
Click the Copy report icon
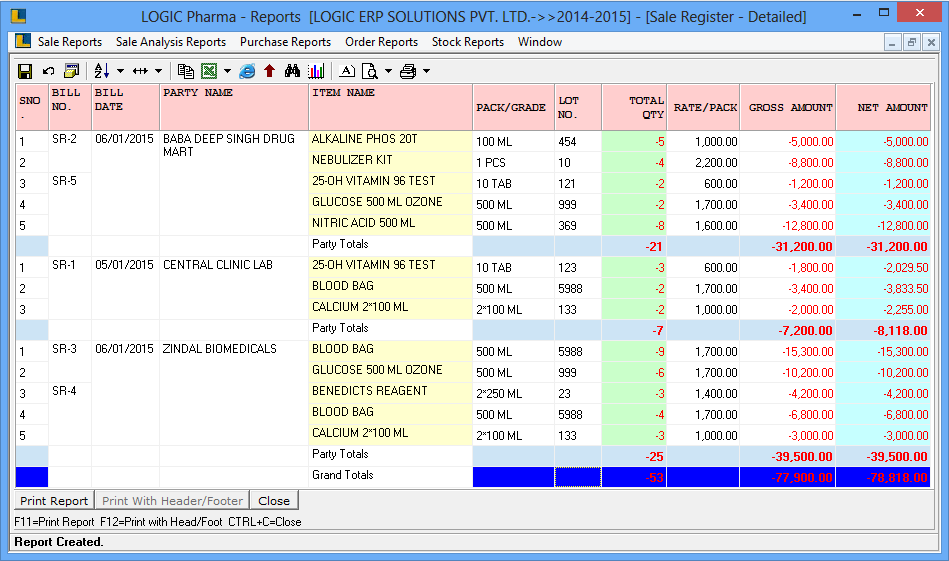point(186,71)
